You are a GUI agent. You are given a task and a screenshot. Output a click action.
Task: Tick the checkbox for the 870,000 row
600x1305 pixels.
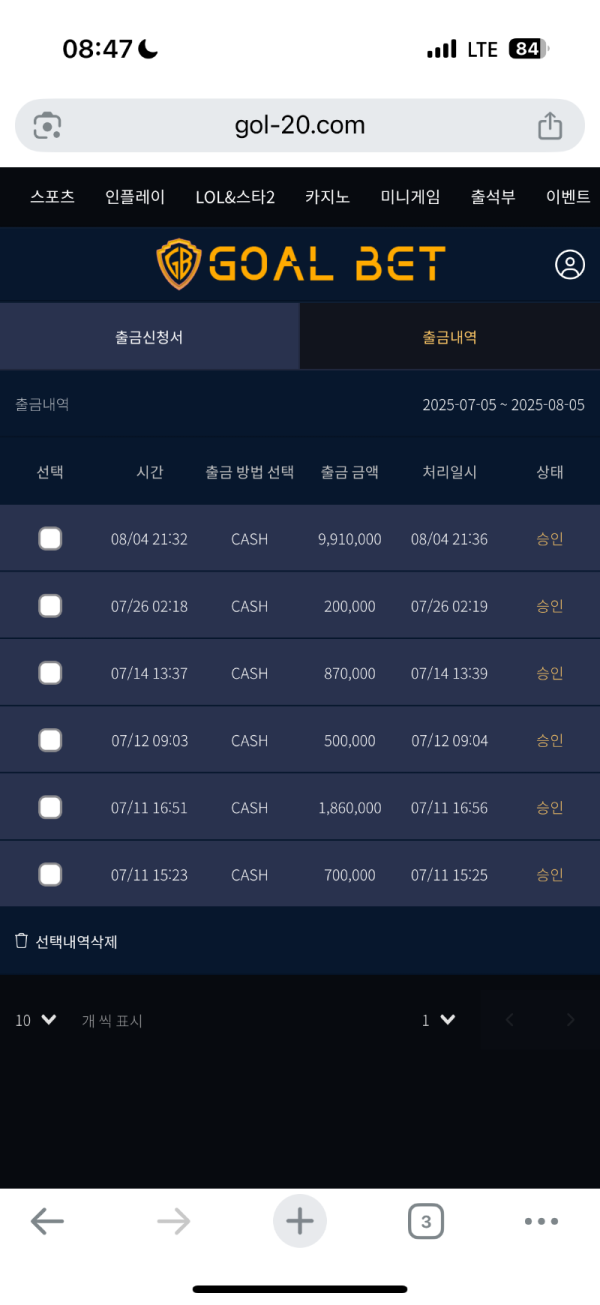50,673
